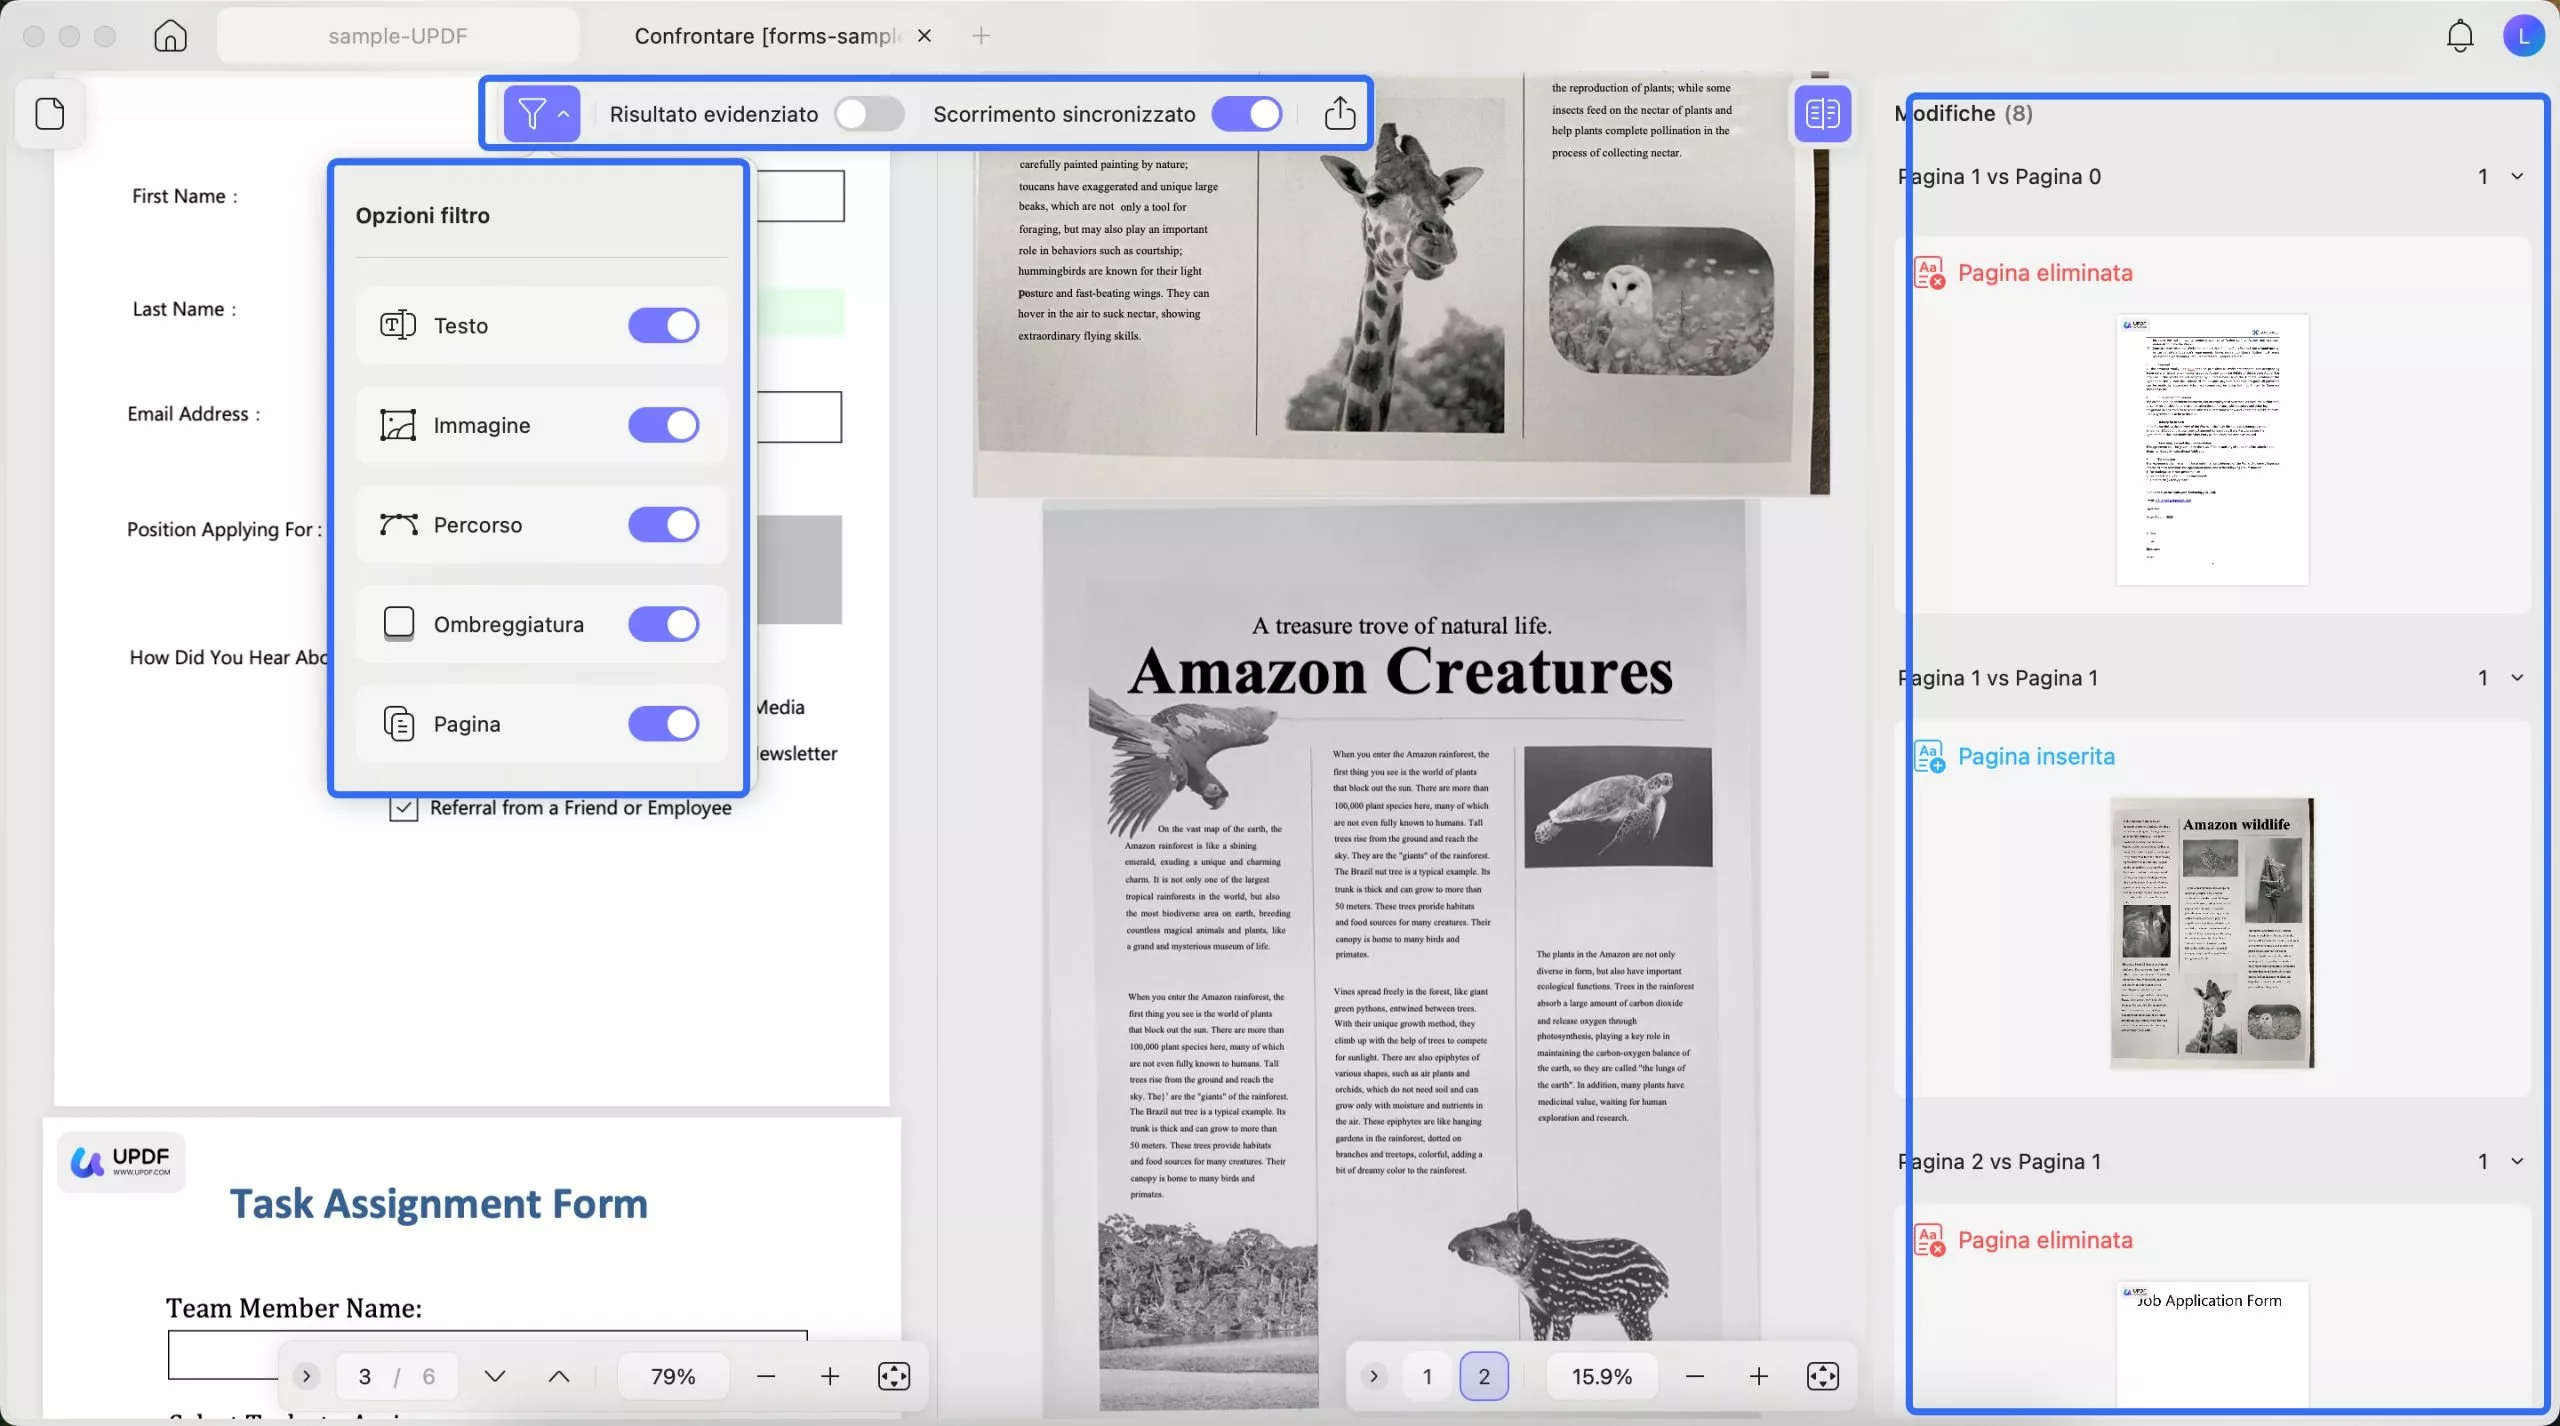Open a new tab with plus
This screenshot has width=2560, height=1426.
[x=981, y=36]
